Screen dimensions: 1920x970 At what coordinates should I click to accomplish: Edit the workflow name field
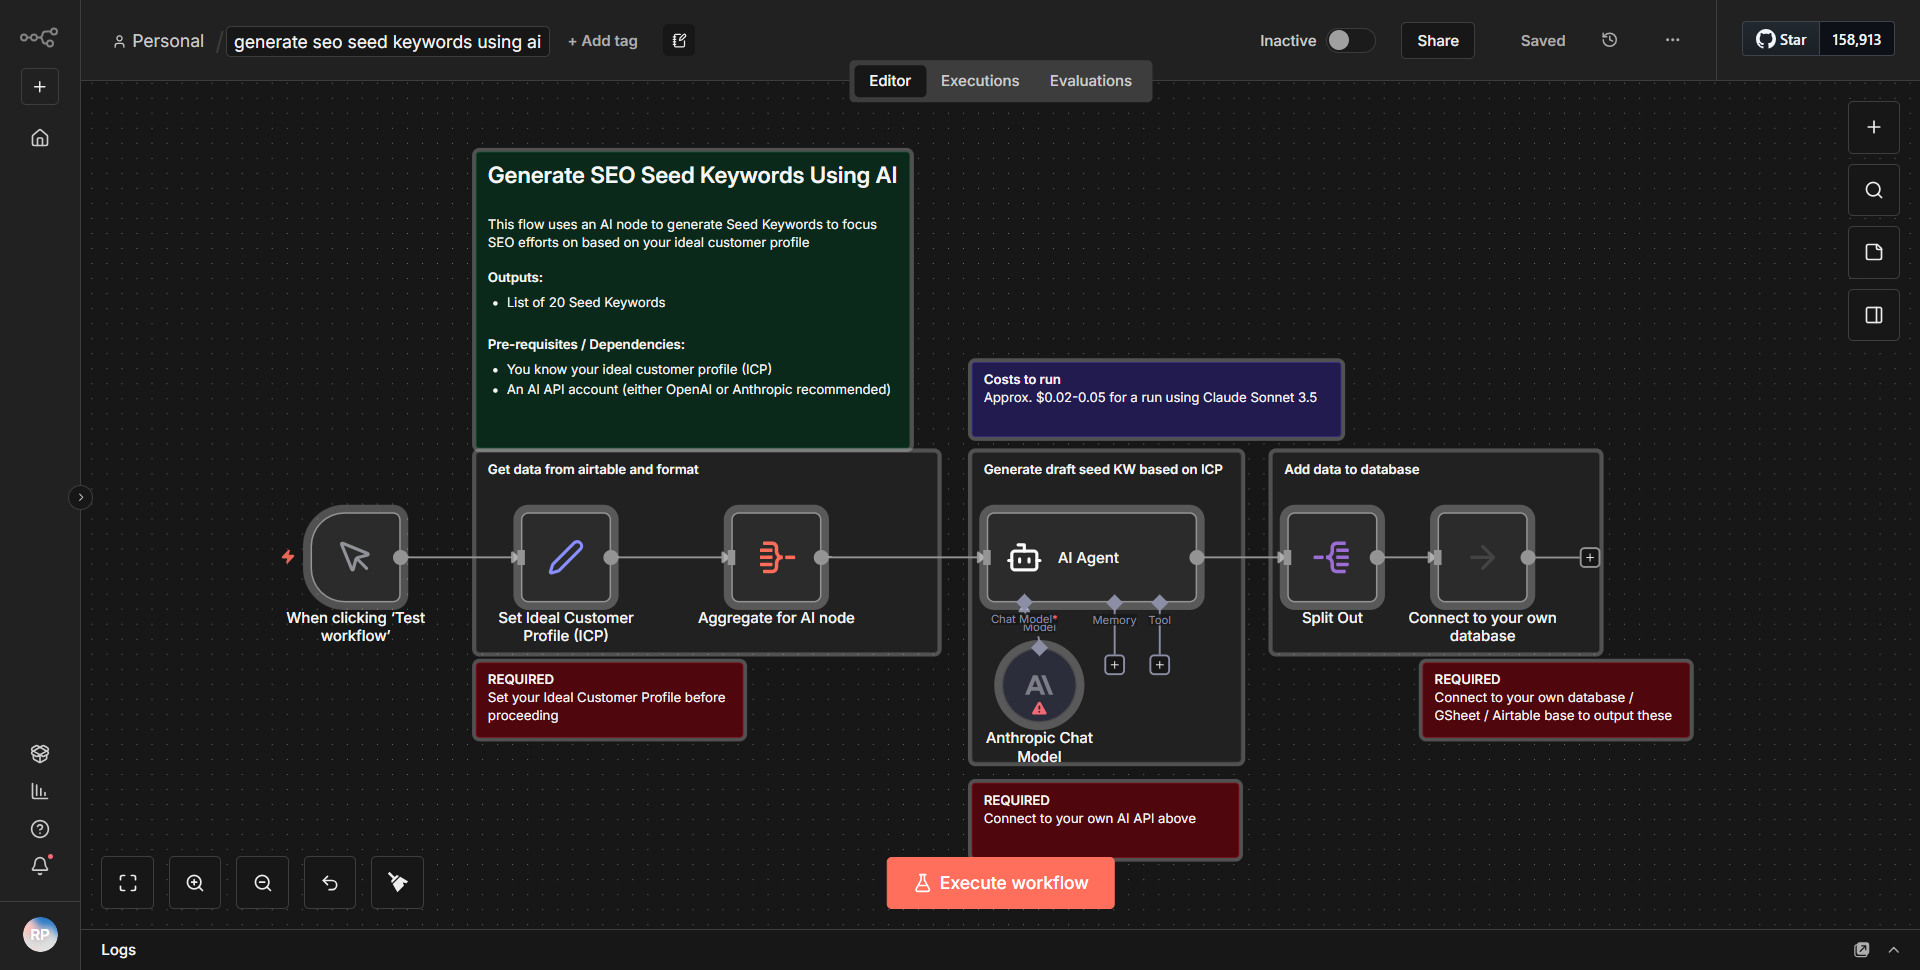click(x=387, y=41)
